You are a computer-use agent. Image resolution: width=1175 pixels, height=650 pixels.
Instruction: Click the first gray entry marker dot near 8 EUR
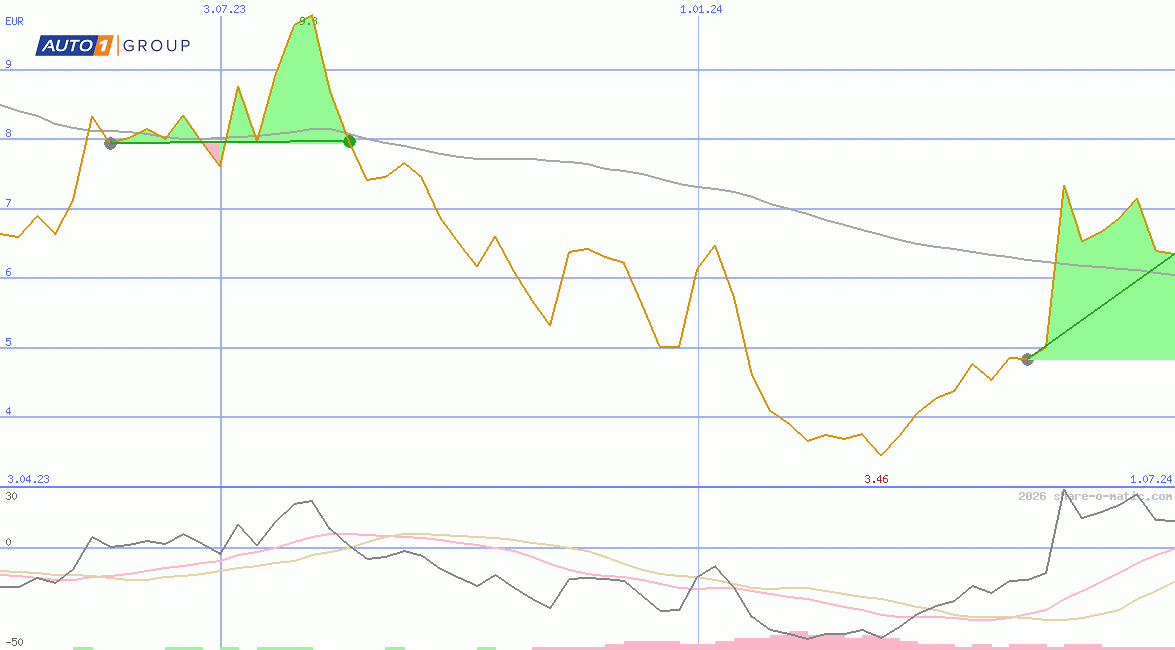pos(111,143)
